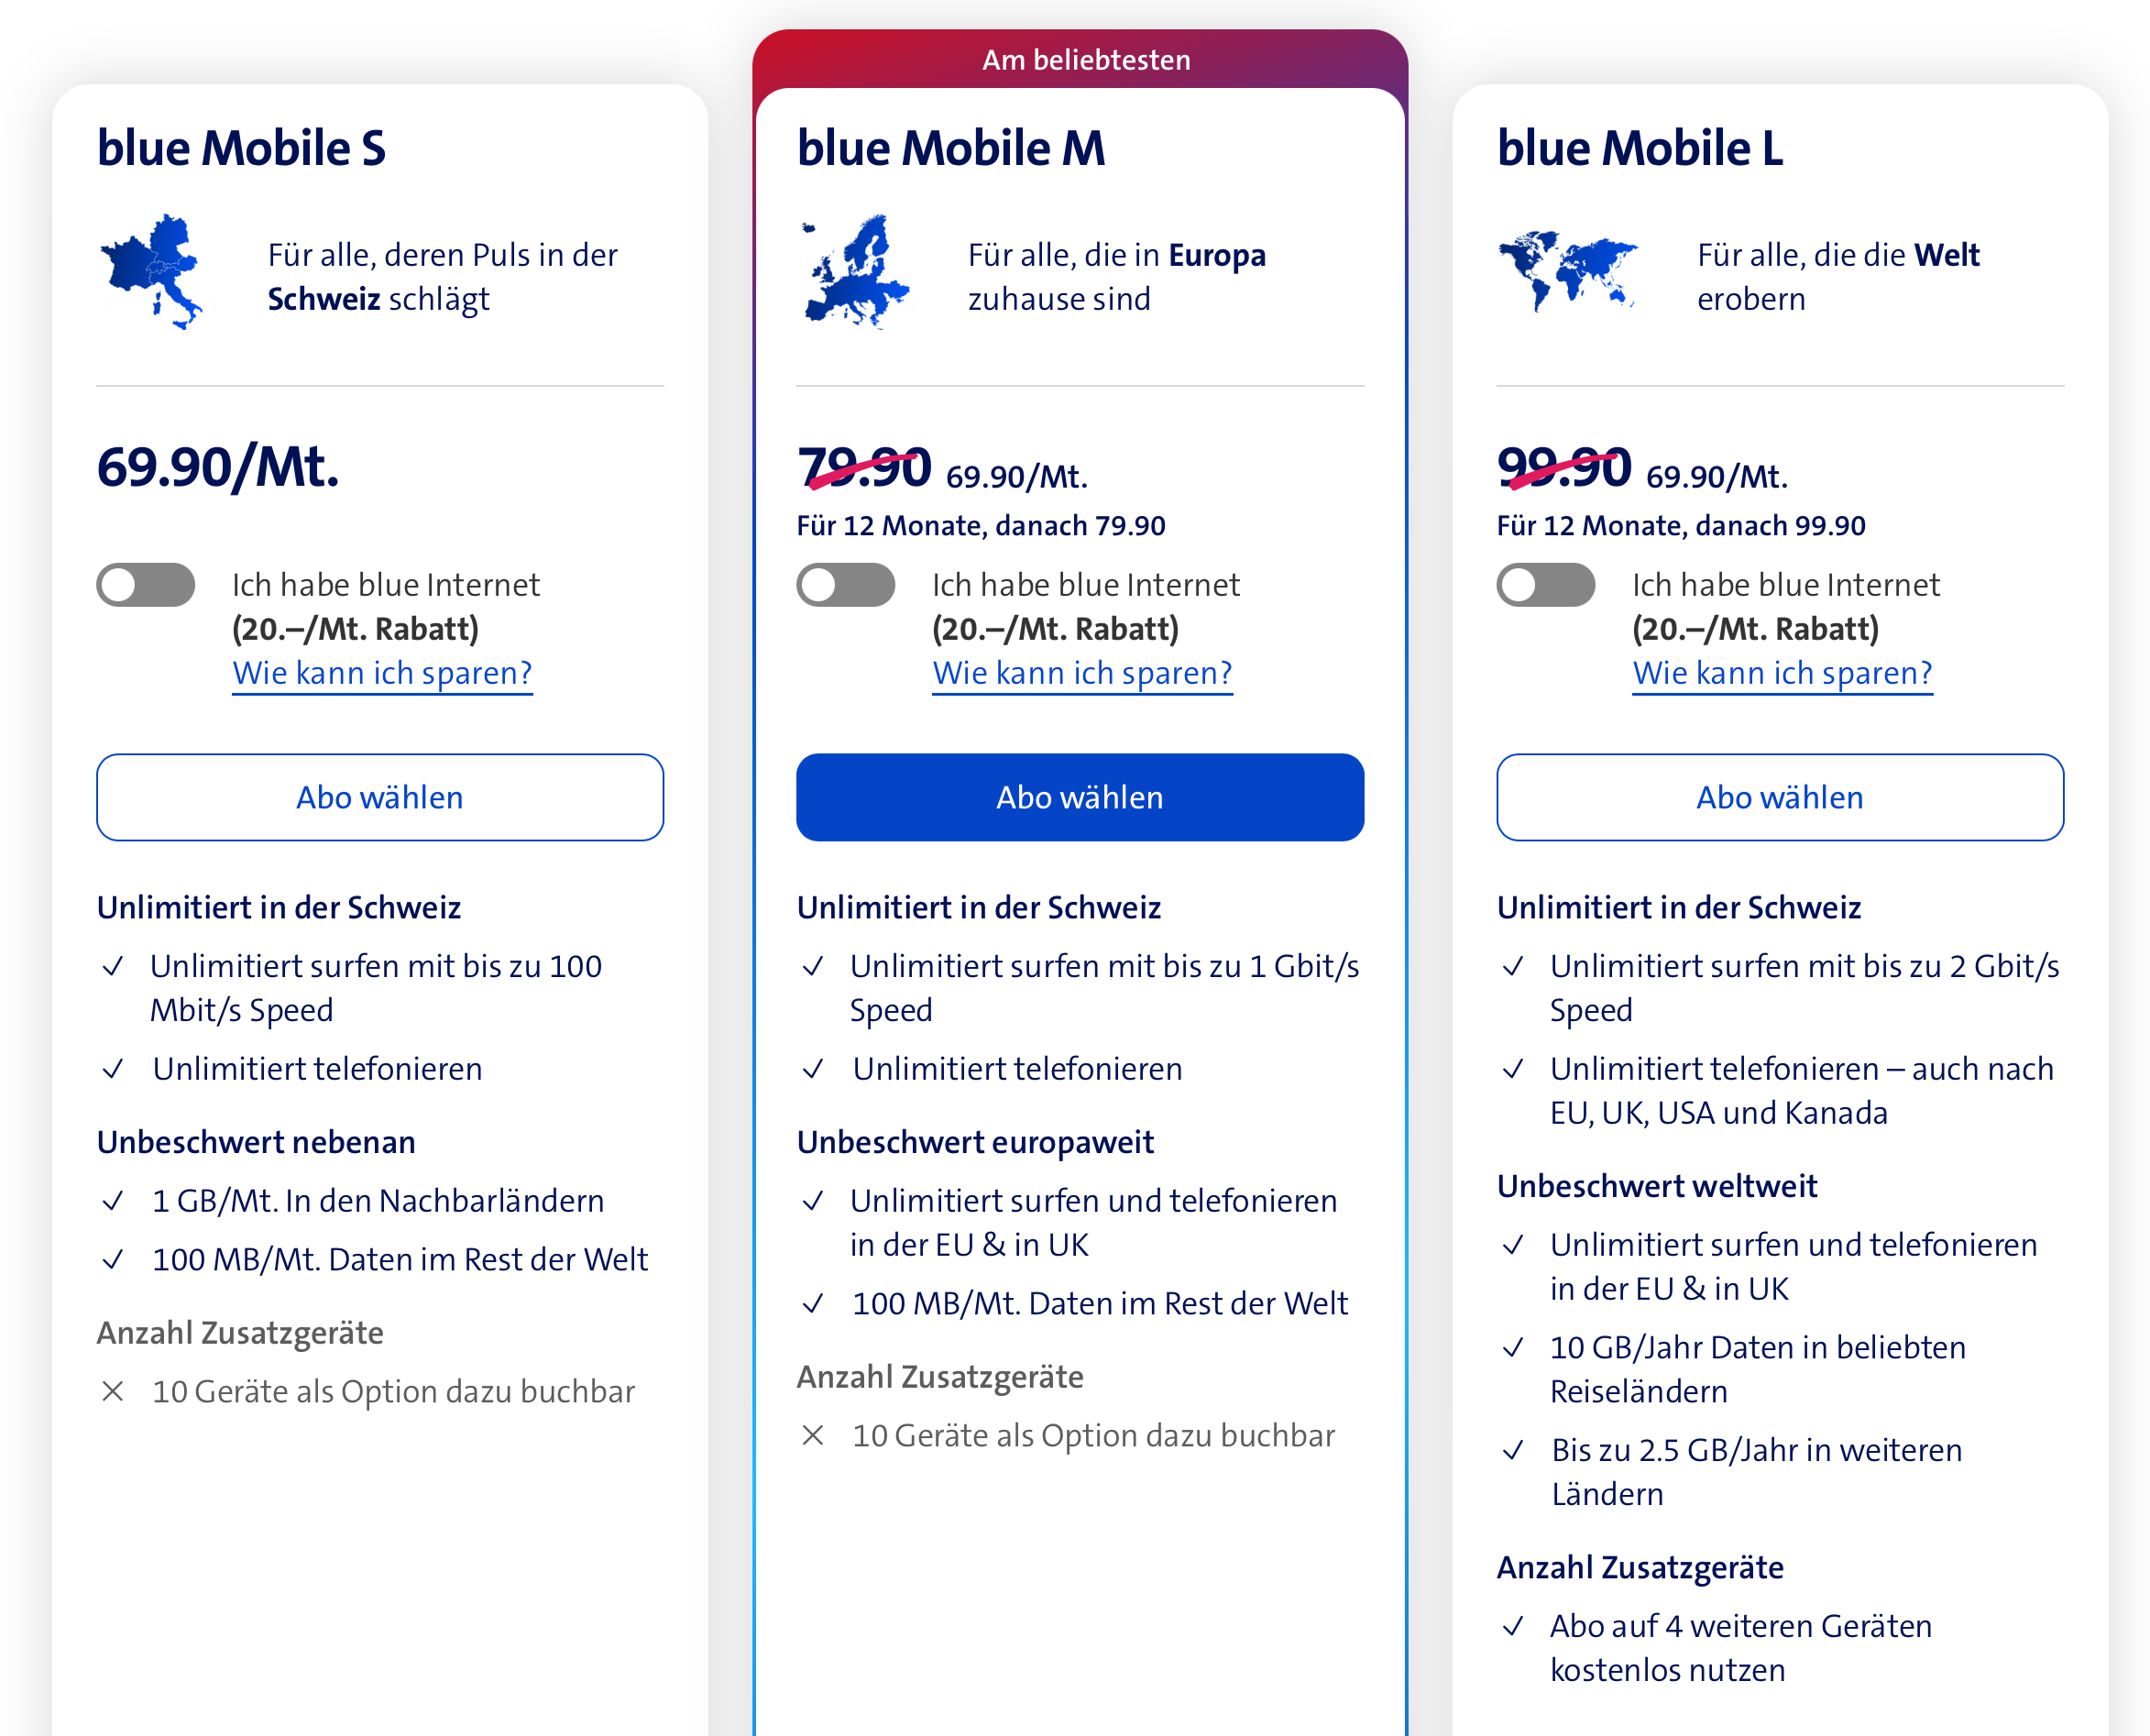Click the blue Mobile M plan title
Screen dimensions: 2150x1736
pyautogui.click(x=951, y=148)
